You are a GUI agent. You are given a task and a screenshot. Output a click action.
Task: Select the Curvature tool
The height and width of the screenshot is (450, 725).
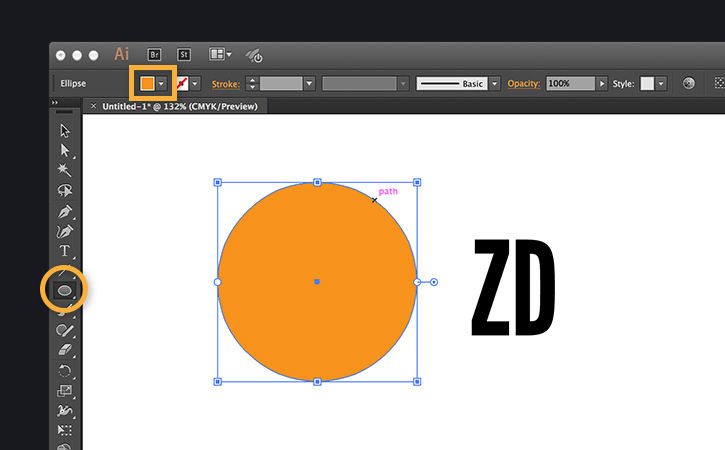click(65, 231)
